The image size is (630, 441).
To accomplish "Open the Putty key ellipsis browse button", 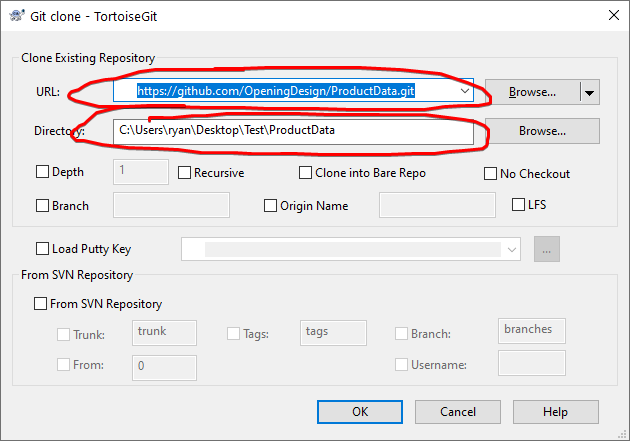I will 546,249.
